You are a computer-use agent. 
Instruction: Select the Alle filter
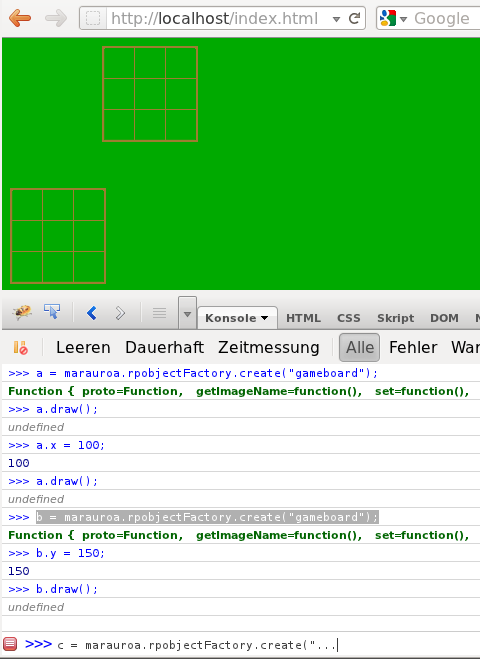359,348
